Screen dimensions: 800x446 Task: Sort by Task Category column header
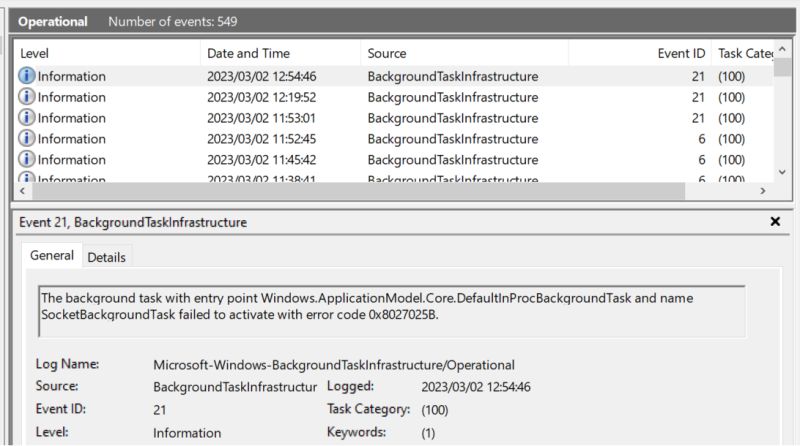(x=743, y=53)
